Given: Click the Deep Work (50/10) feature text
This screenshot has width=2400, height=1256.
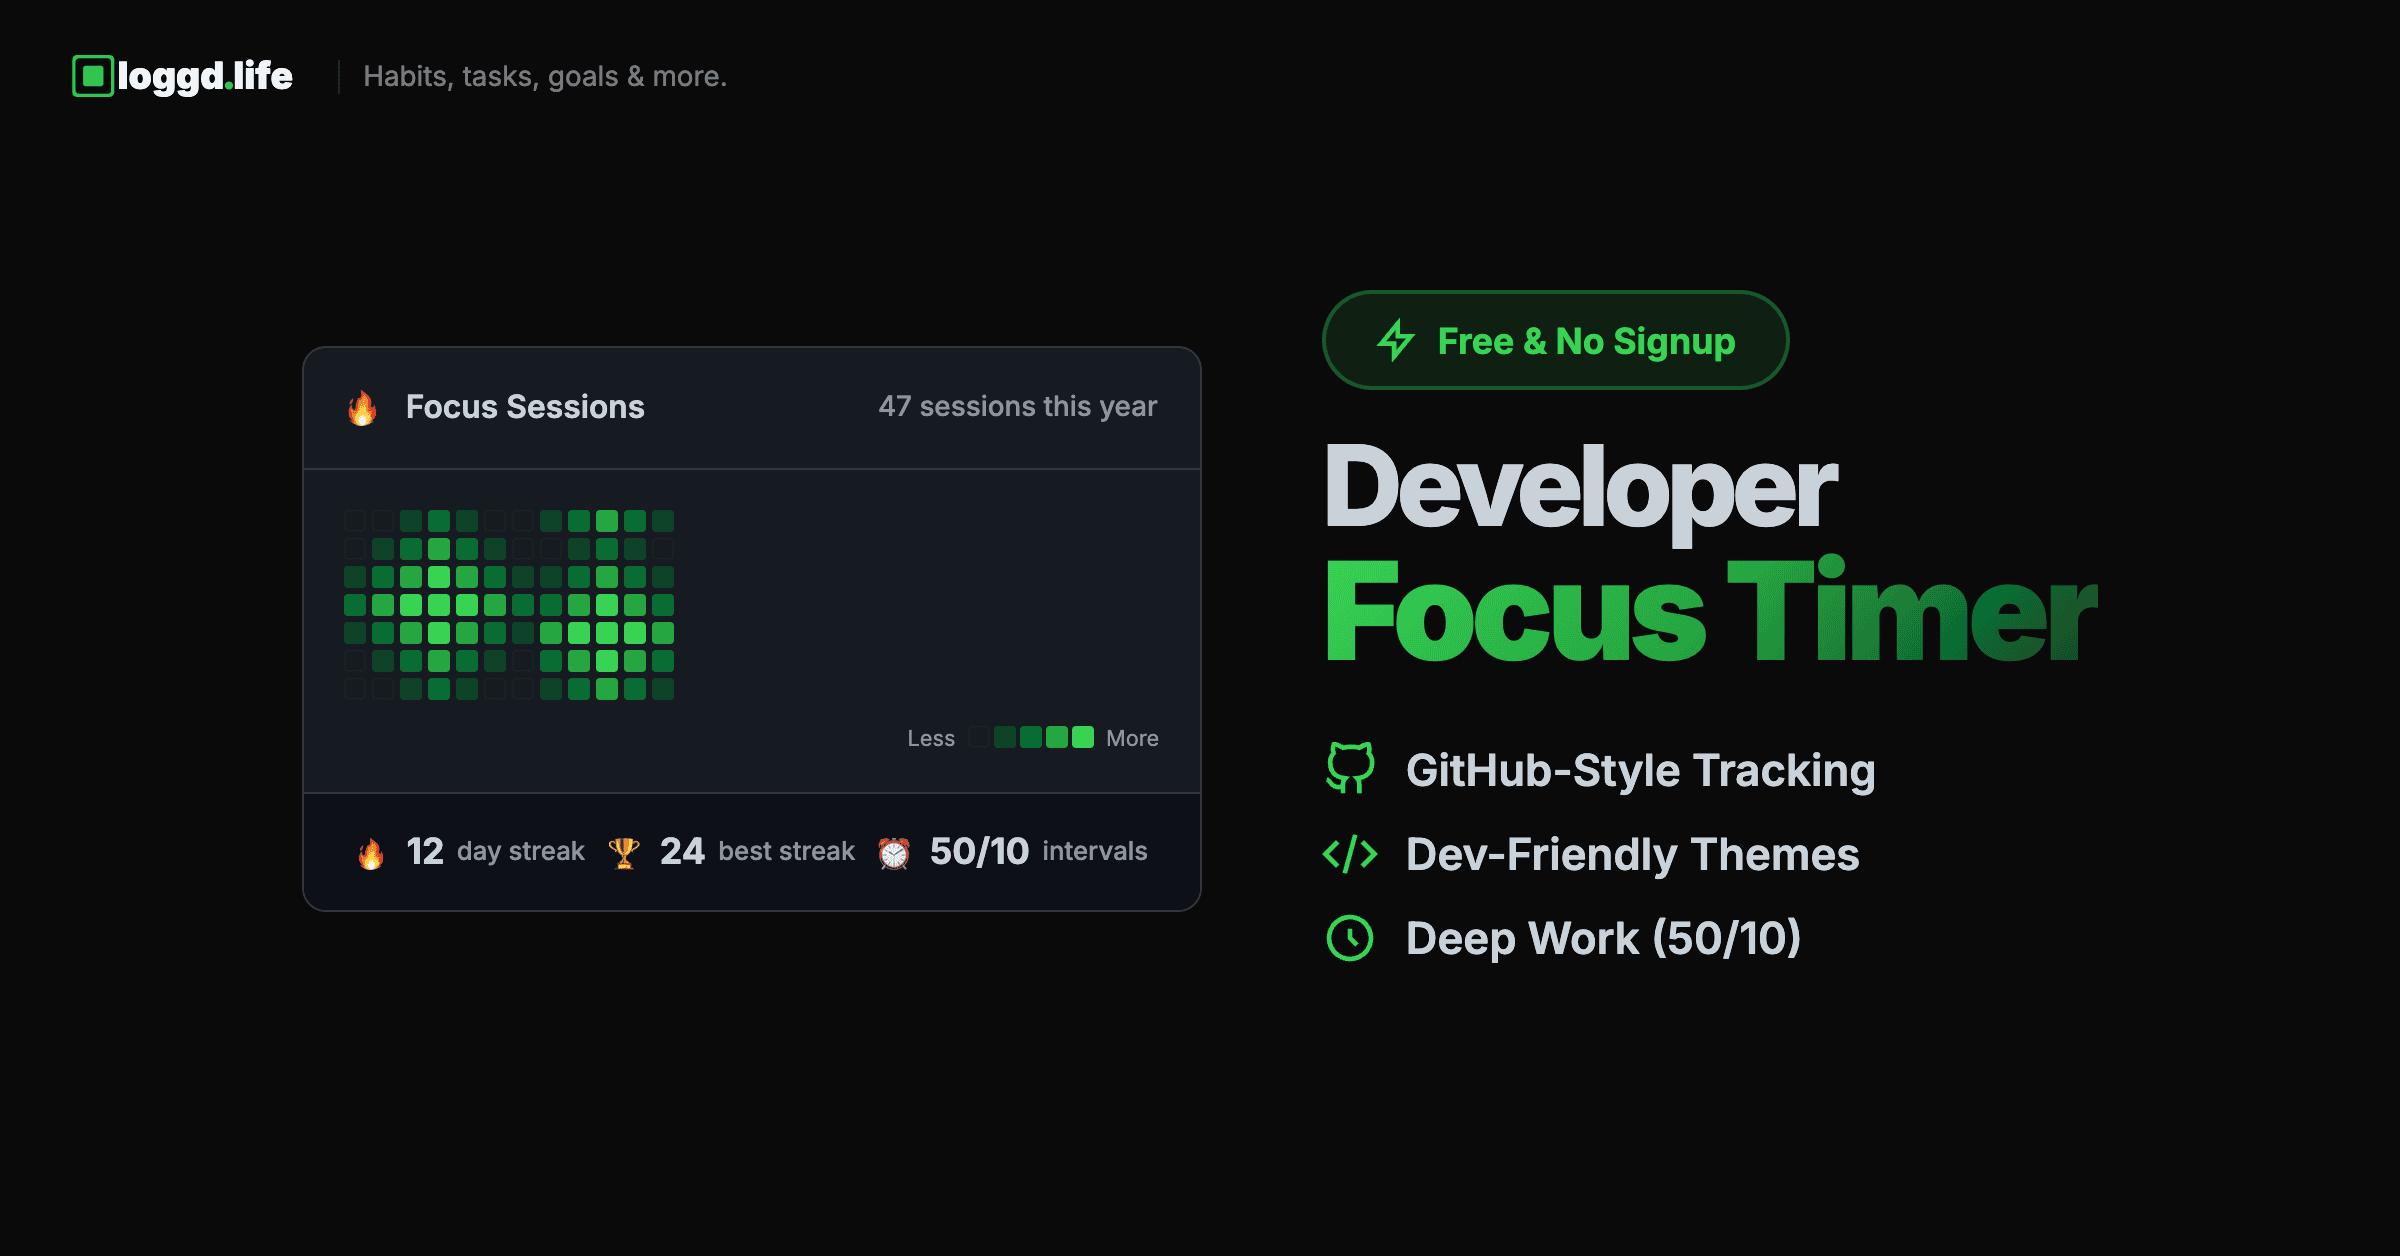Looking at the screenshot, I should (1603, 938).
